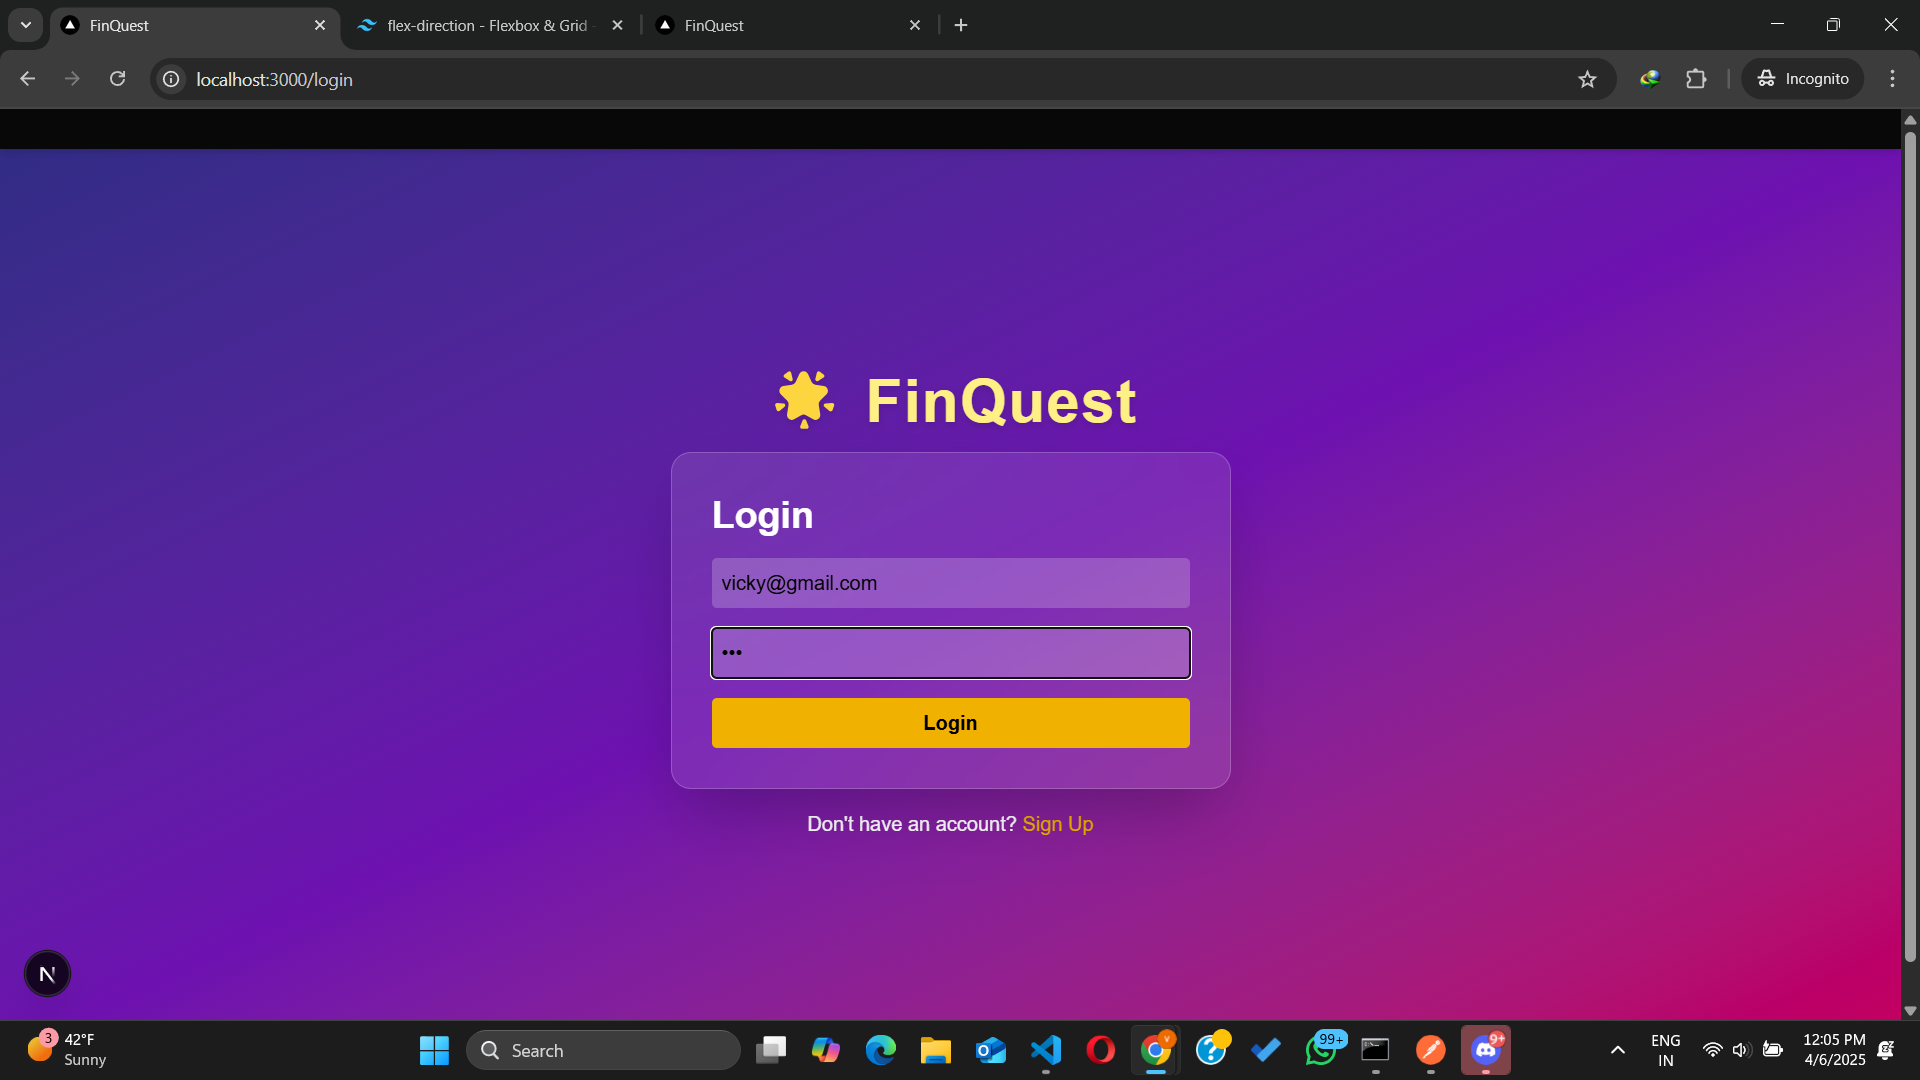Follow the Sign Up link
Viewport: 1920px width, 1080px height.
coord(1057,824)
